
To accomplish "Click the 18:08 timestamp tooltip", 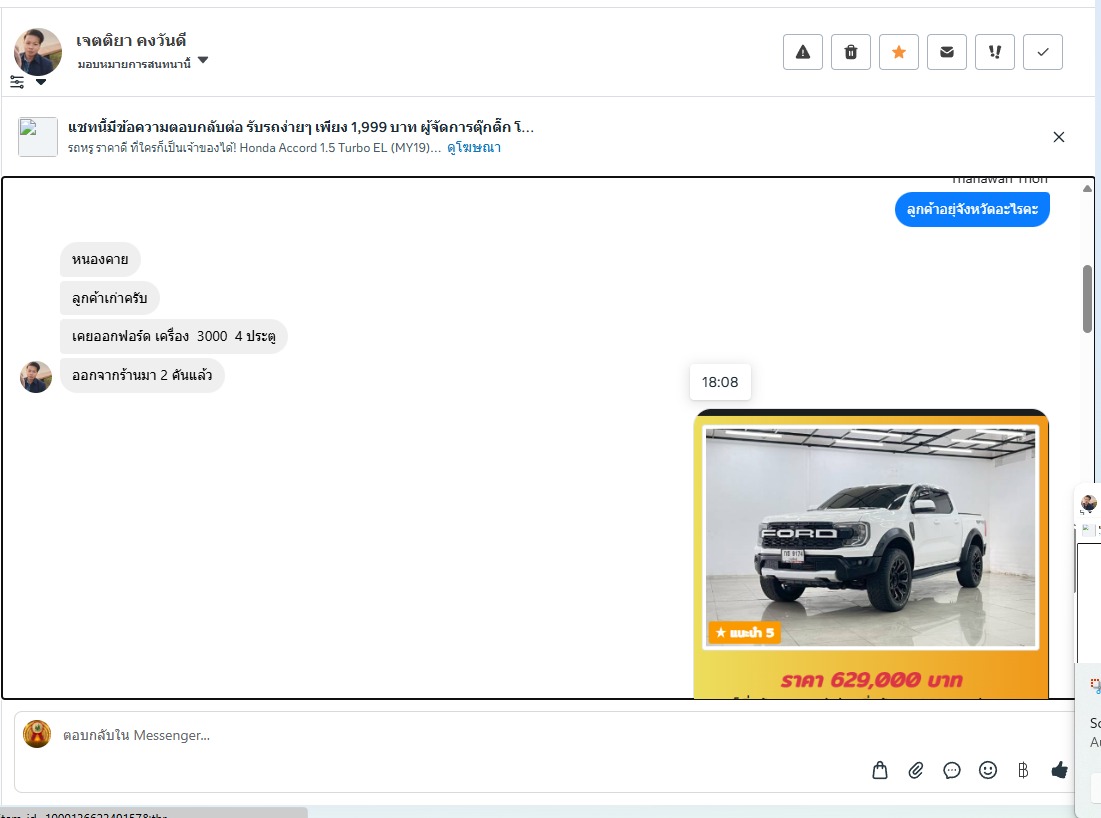I will pyautogui.click(x=720, y=382).
